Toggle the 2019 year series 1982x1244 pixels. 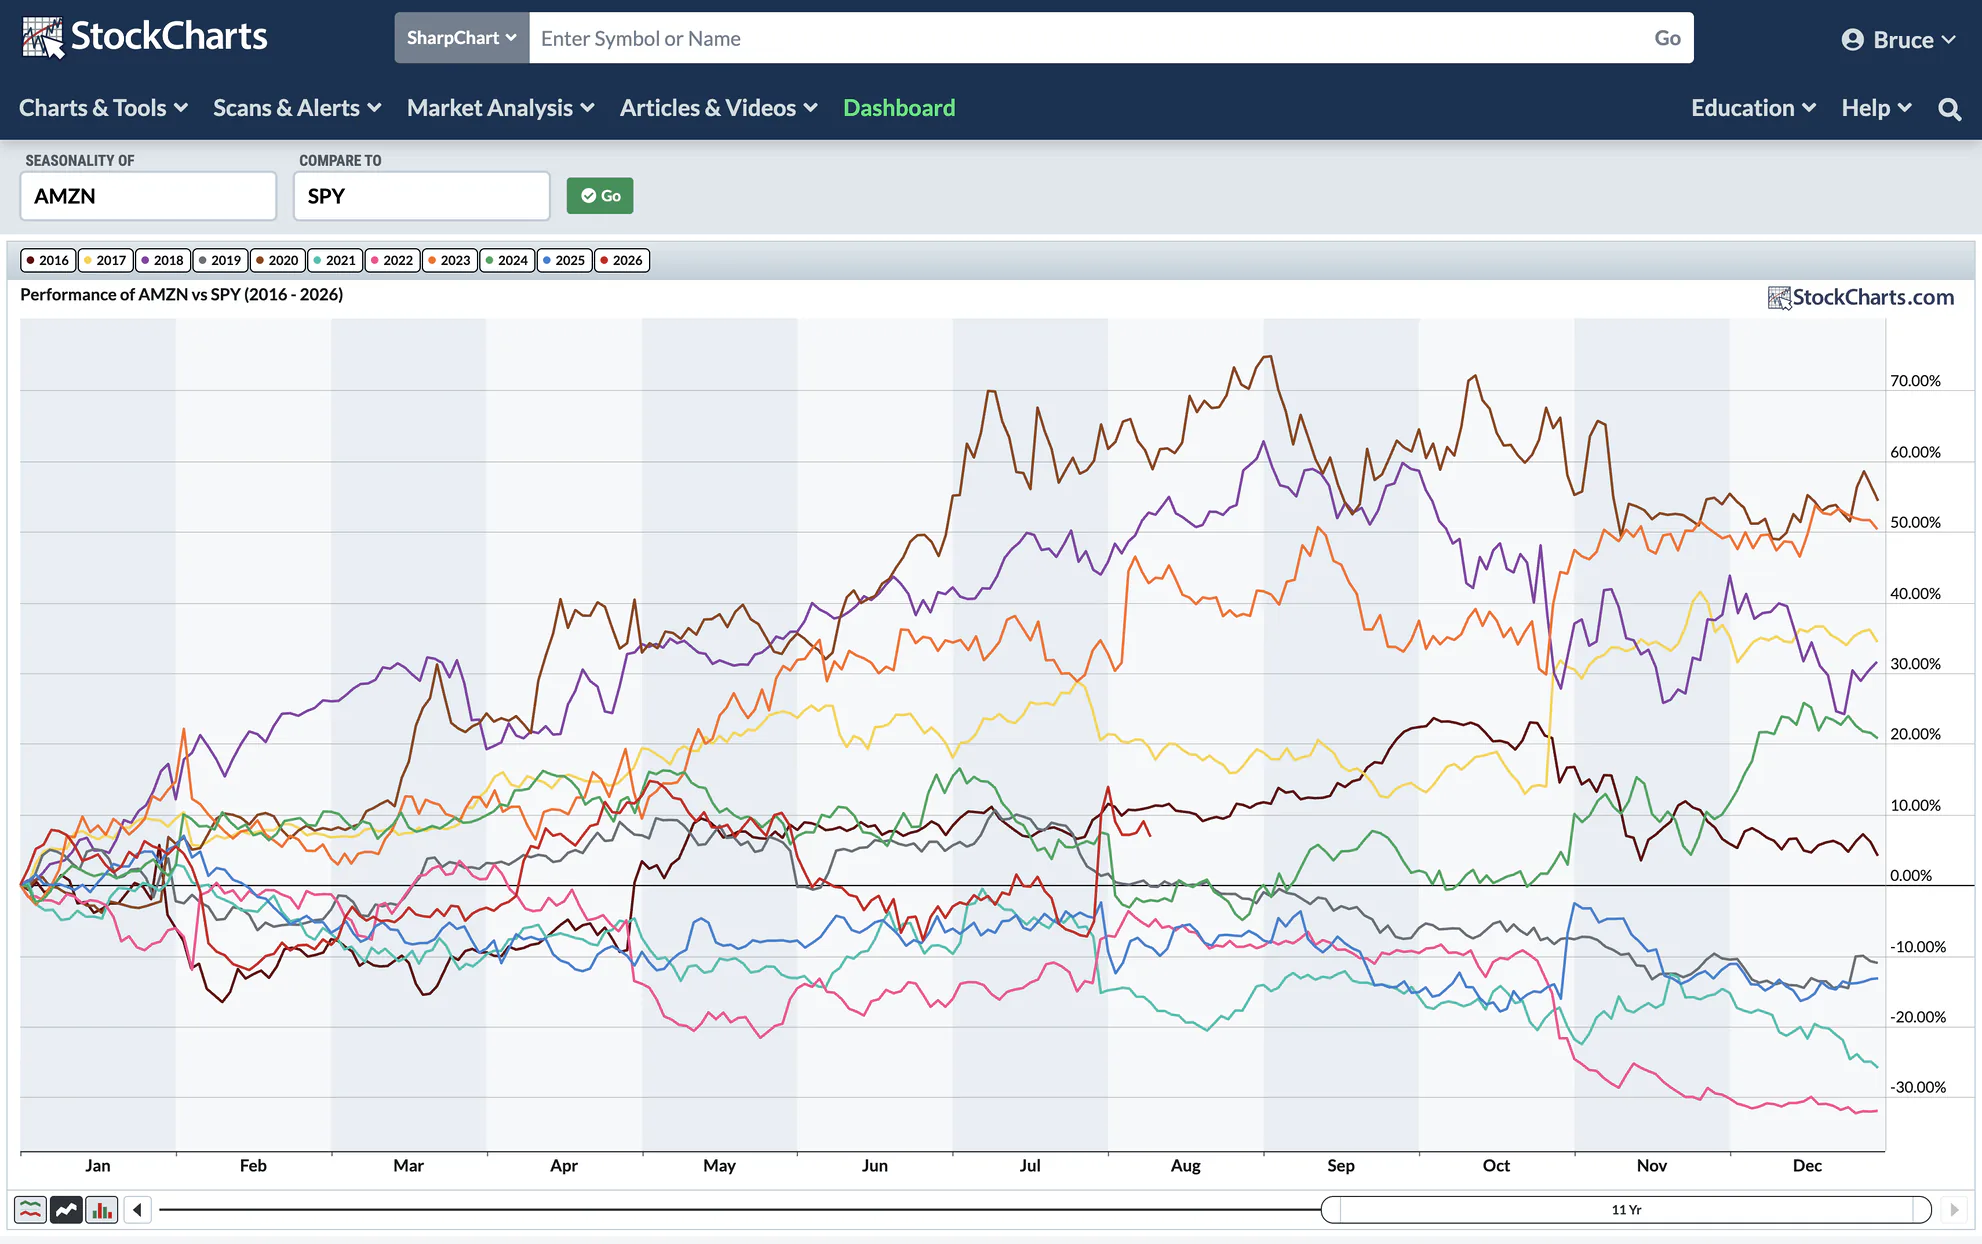pyautogui.click(x=220, y=260)
